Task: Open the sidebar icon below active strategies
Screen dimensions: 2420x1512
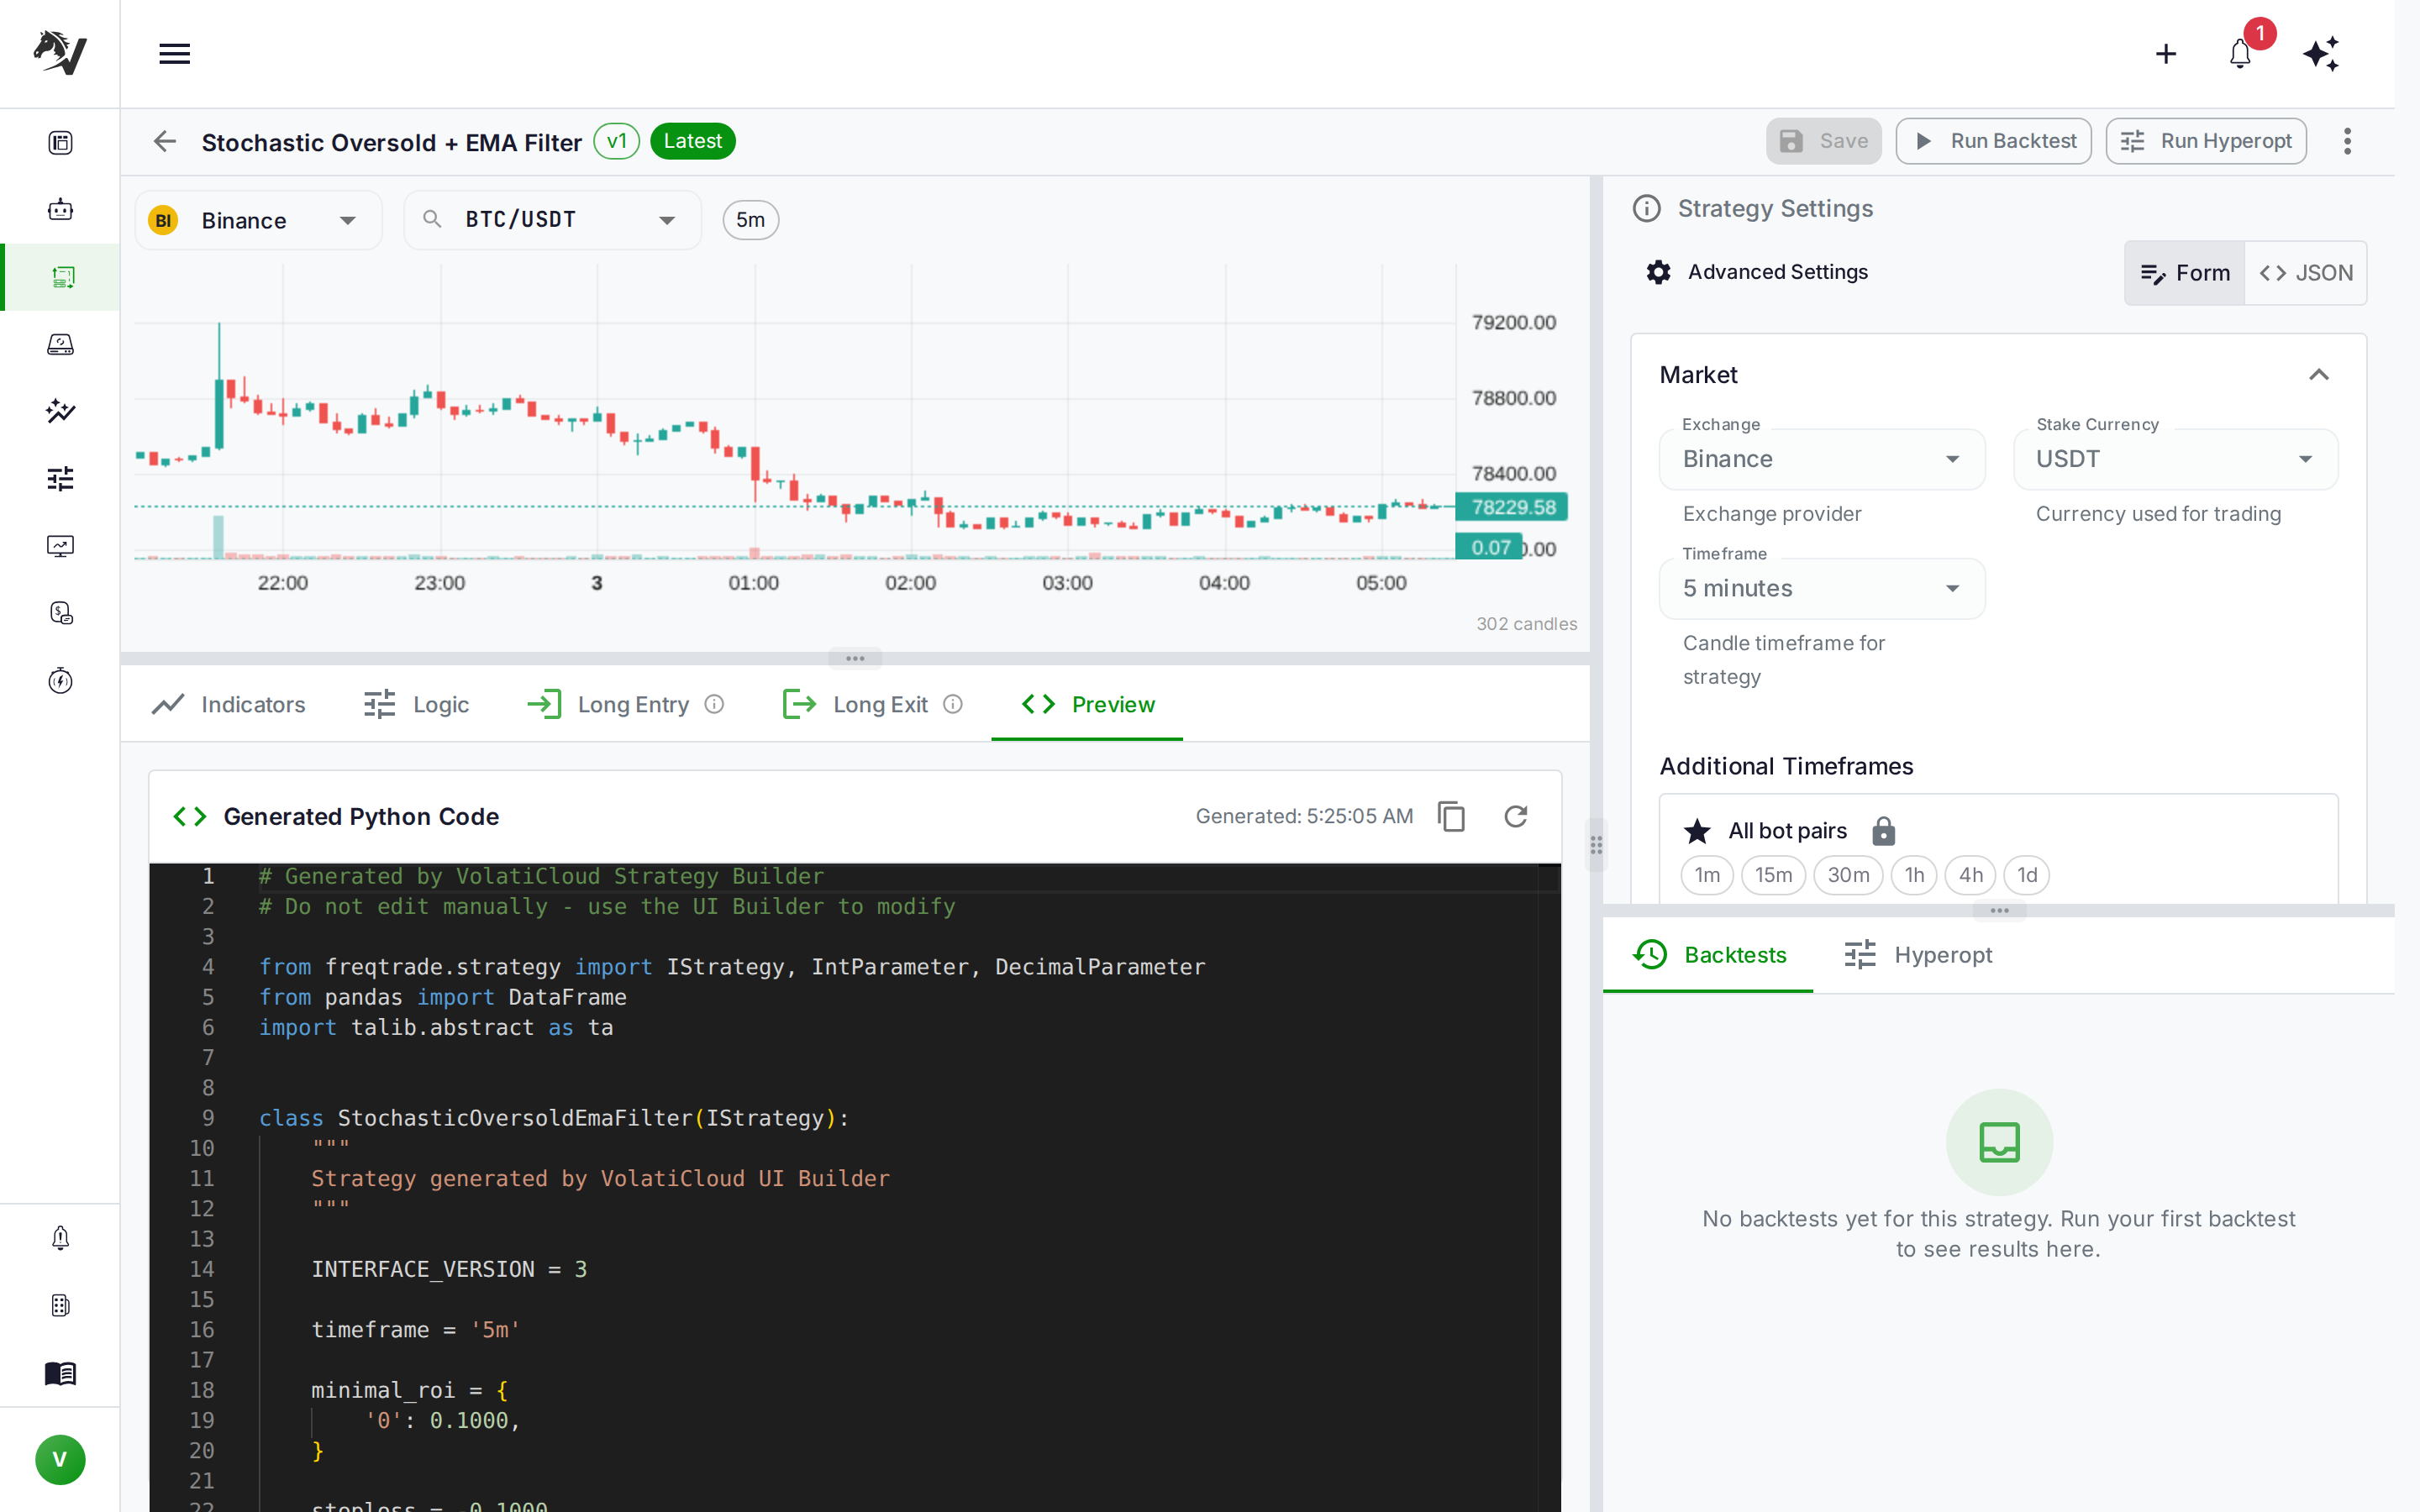Action: pyautogui.click(x=60, y=344)
